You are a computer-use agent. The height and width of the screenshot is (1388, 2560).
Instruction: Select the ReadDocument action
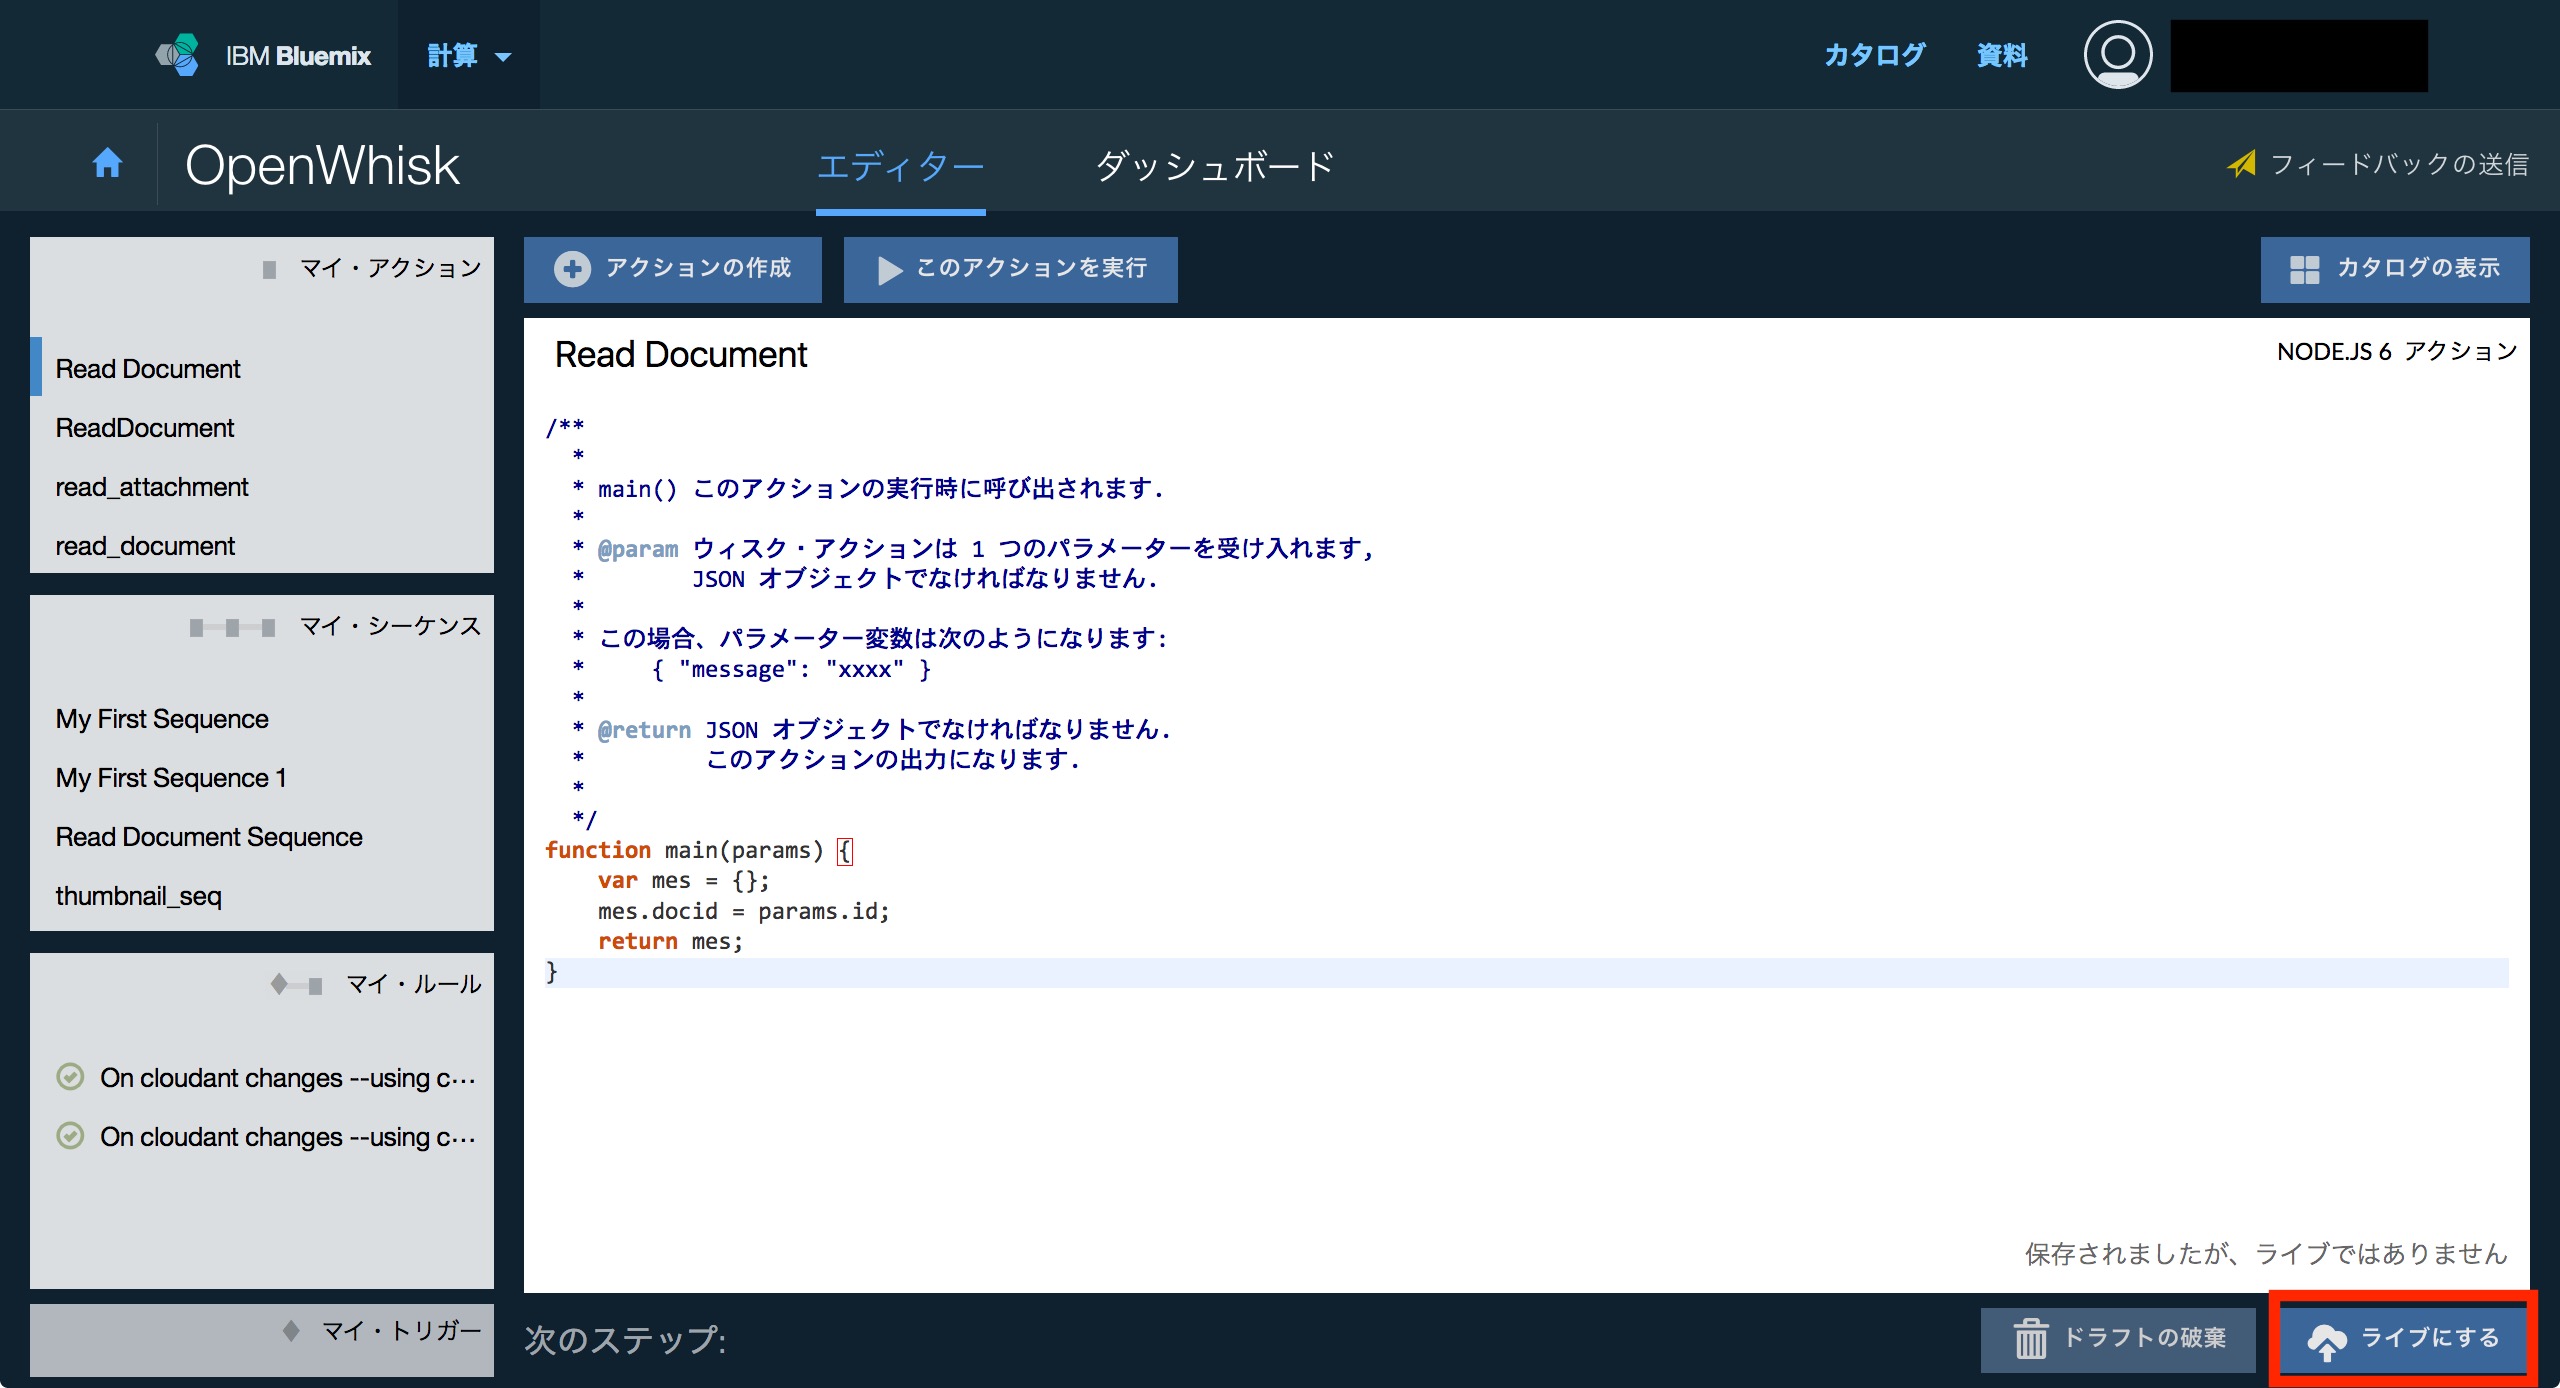tap(262, 428)
